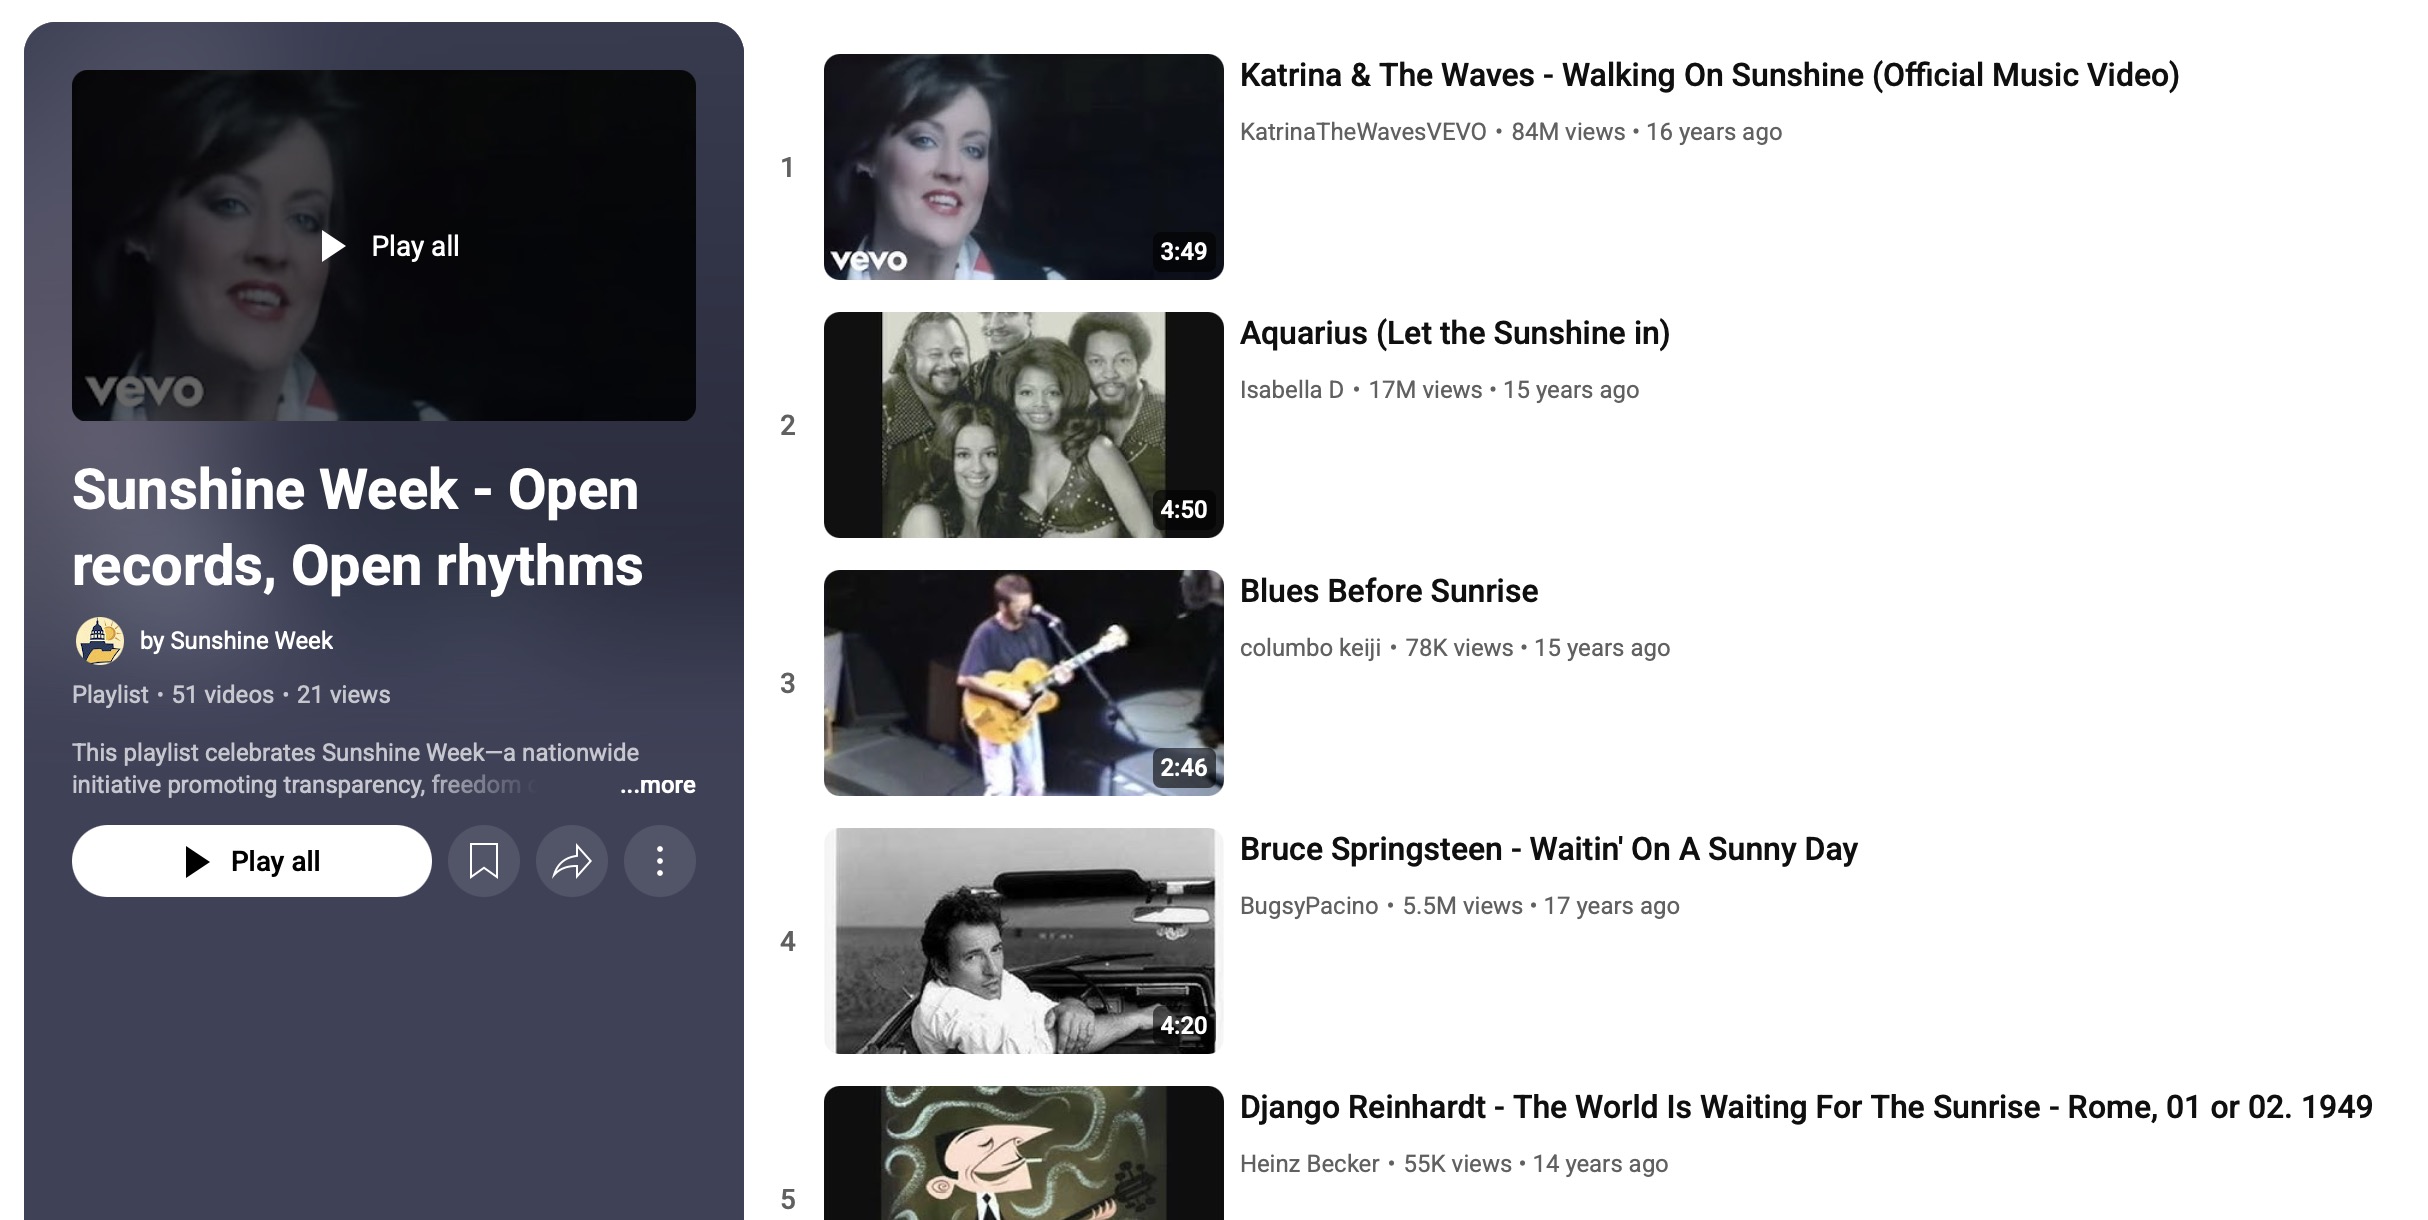The width and height of the screenshot is (2428, 1220).
Task: Click index number 5 beside Django Reinhardt
Action: [x=787, y=1199]
